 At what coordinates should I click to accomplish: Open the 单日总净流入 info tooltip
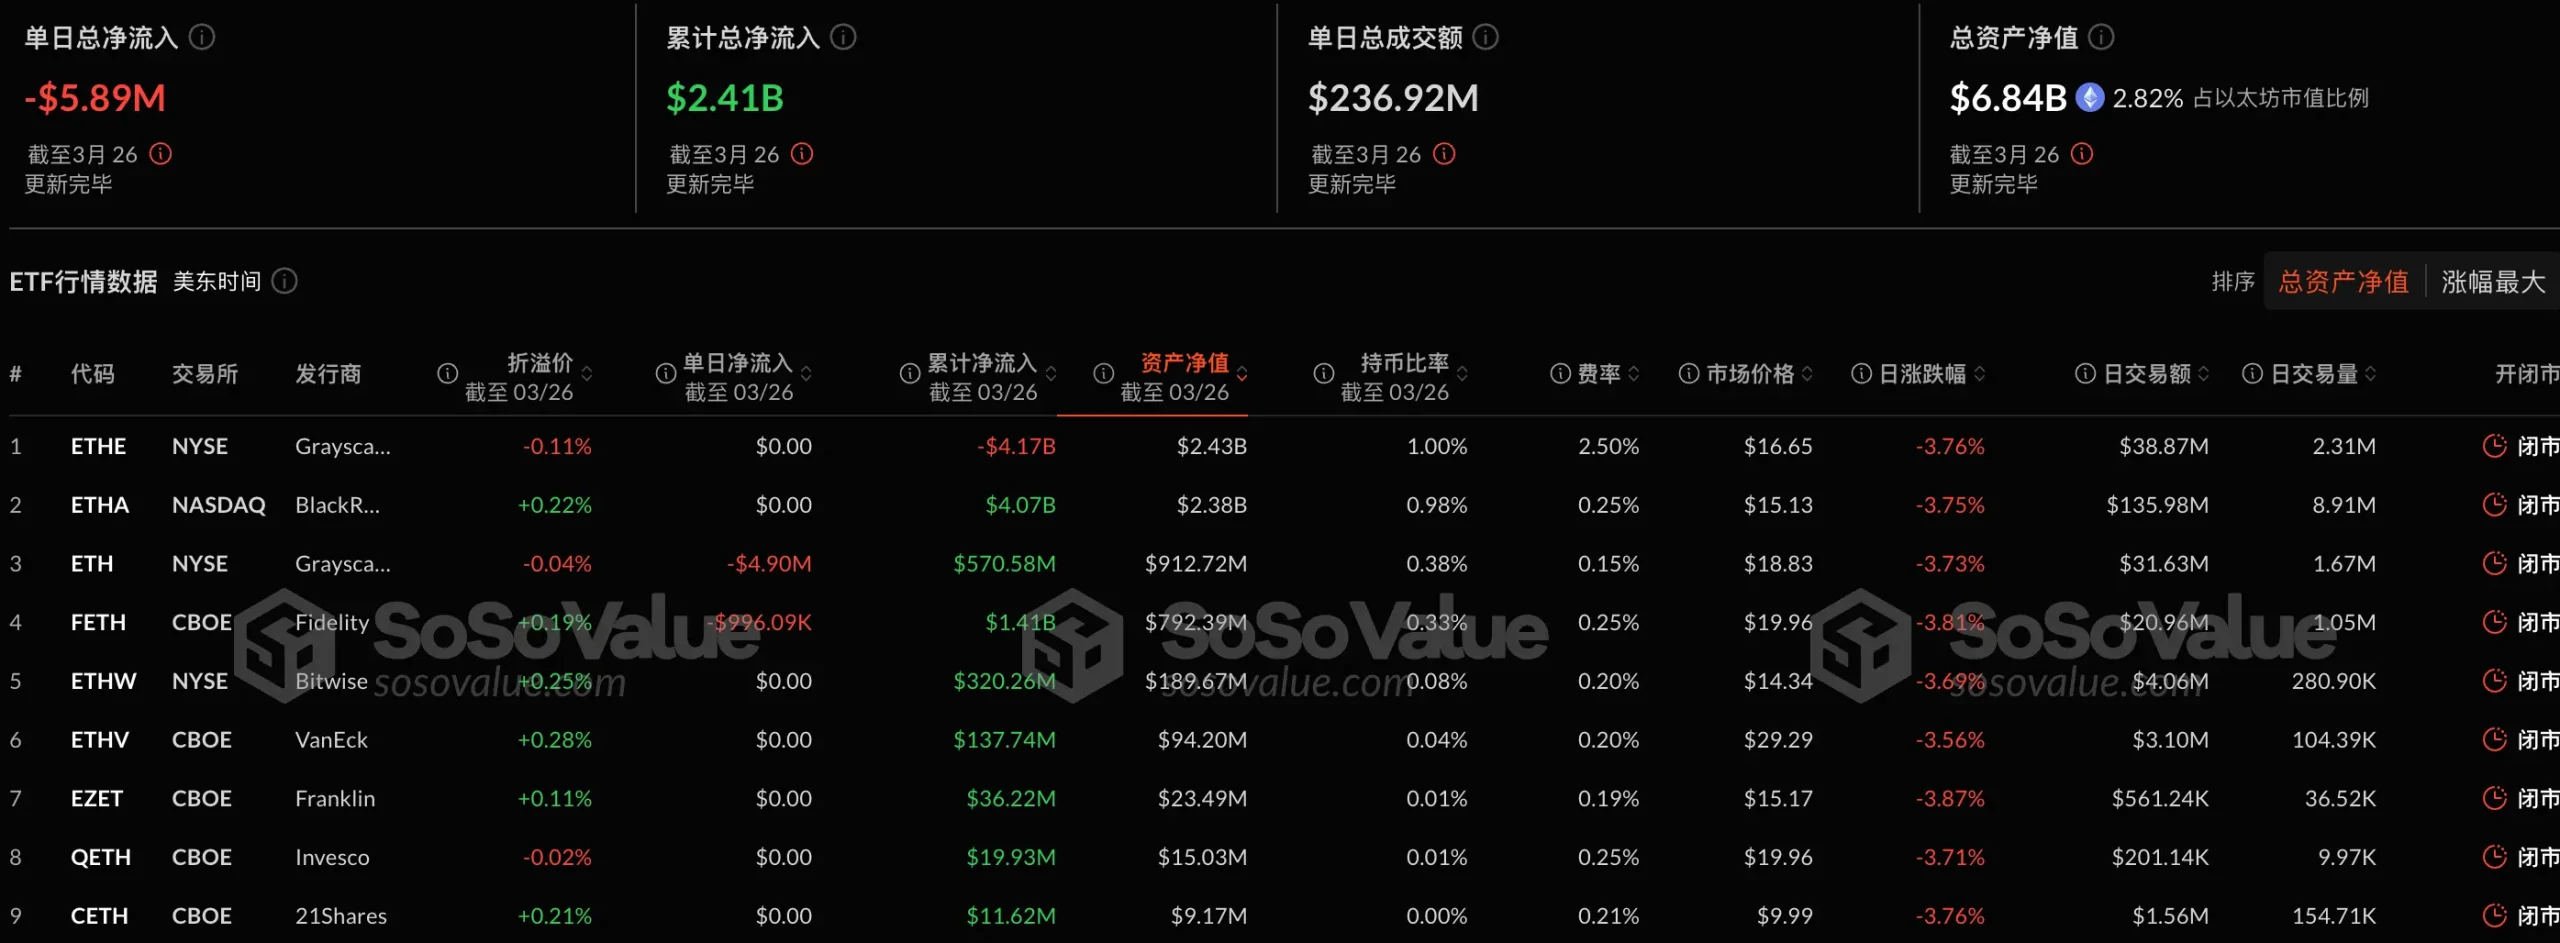204,37
